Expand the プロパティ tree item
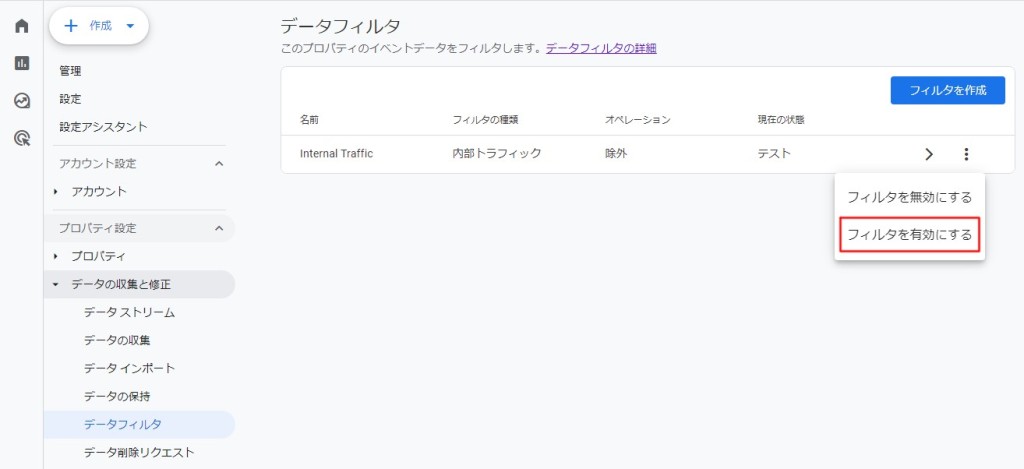This screenshot has width=1024, height=469. [x=56, y=256]
